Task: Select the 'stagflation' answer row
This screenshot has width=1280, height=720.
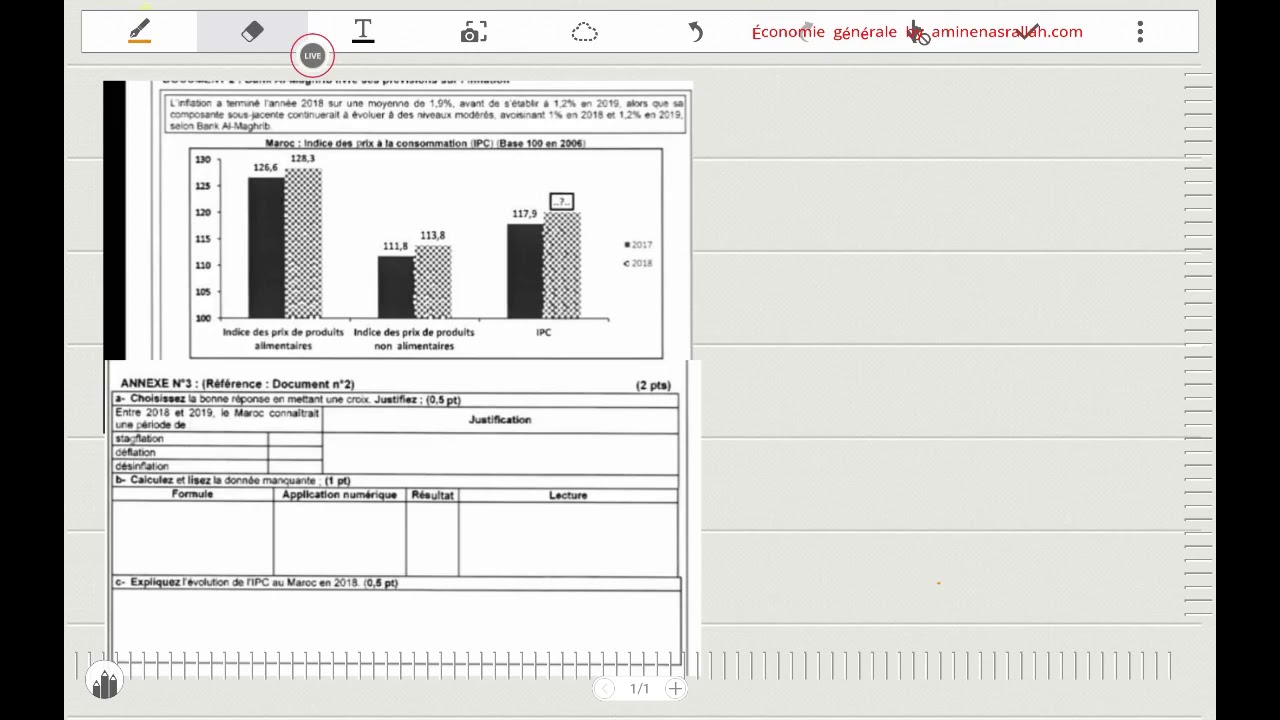Action: (x=217, y=439)
